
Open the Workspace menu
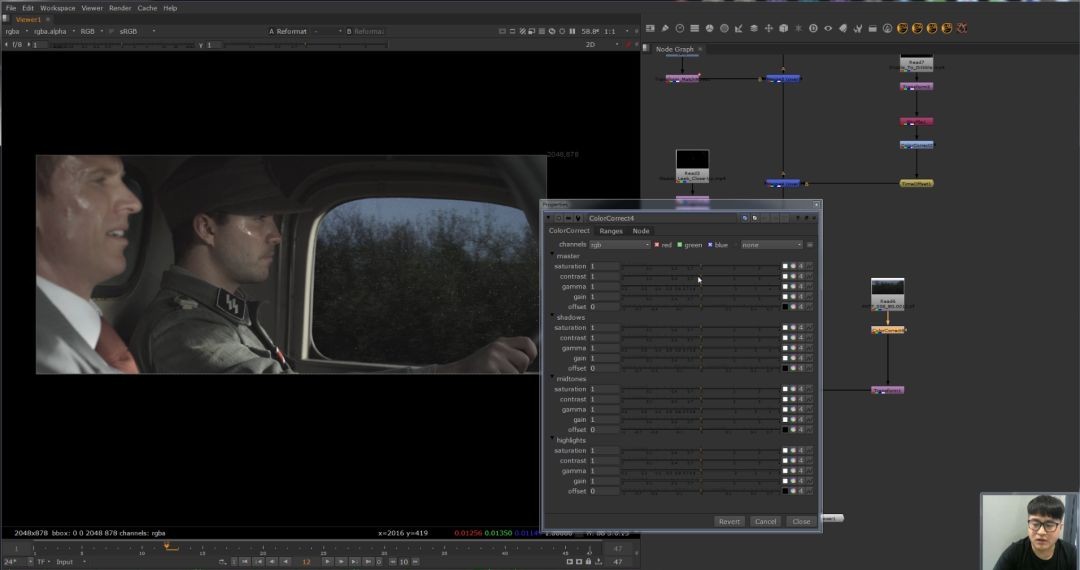tap(58, 8)
